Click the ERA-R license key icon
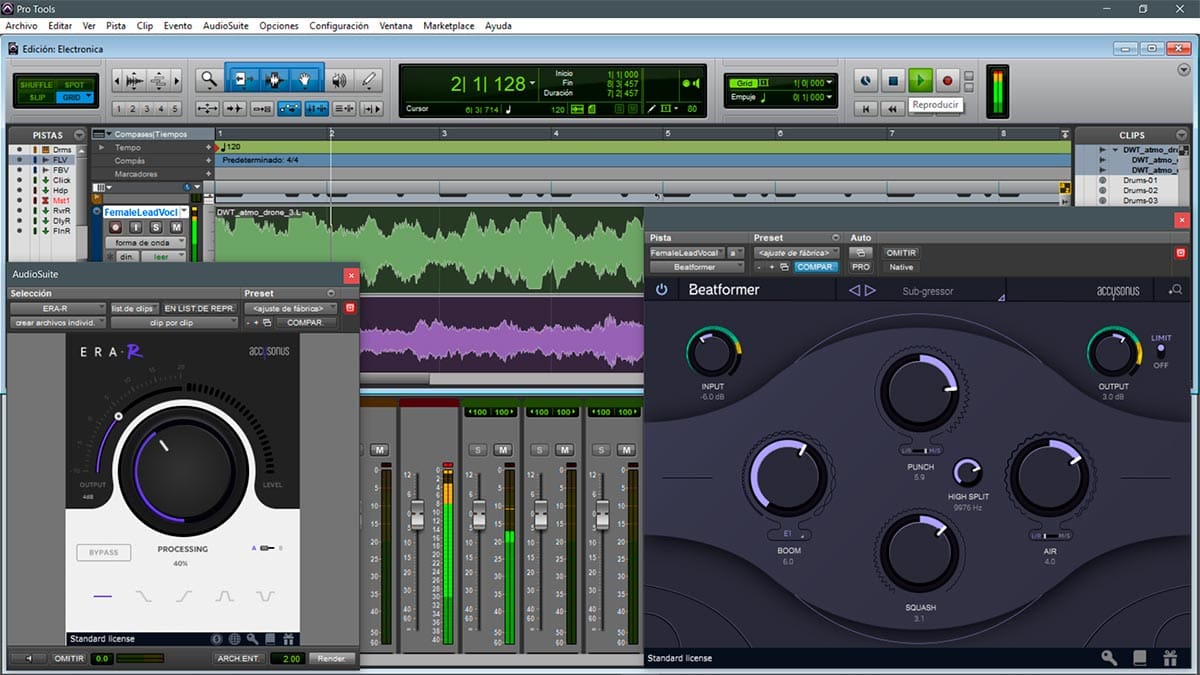 click(x=253, y=638)
